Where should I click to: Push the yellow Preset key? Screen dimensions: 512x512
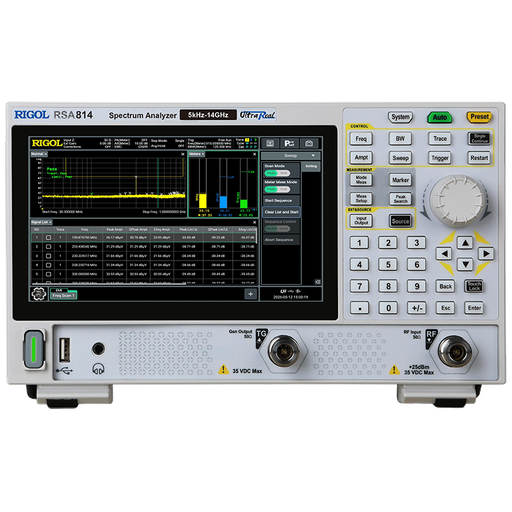coord(479,117)
